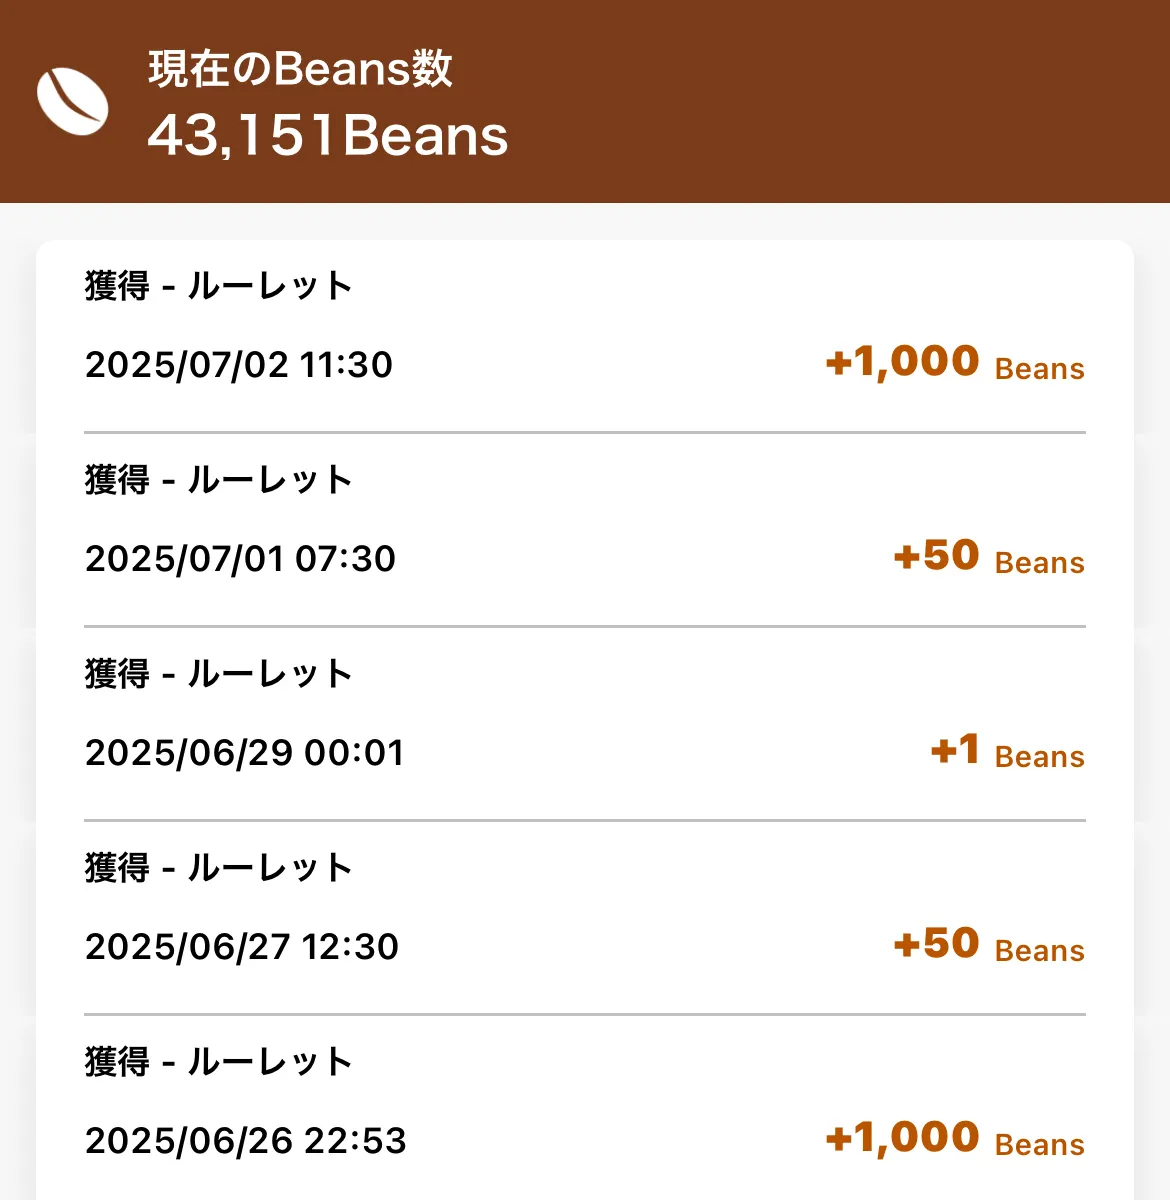Screen dimensions: 1170x1200
Task: Open the roulette entry title above 2025/06/26
Action: coord(219,1062)
